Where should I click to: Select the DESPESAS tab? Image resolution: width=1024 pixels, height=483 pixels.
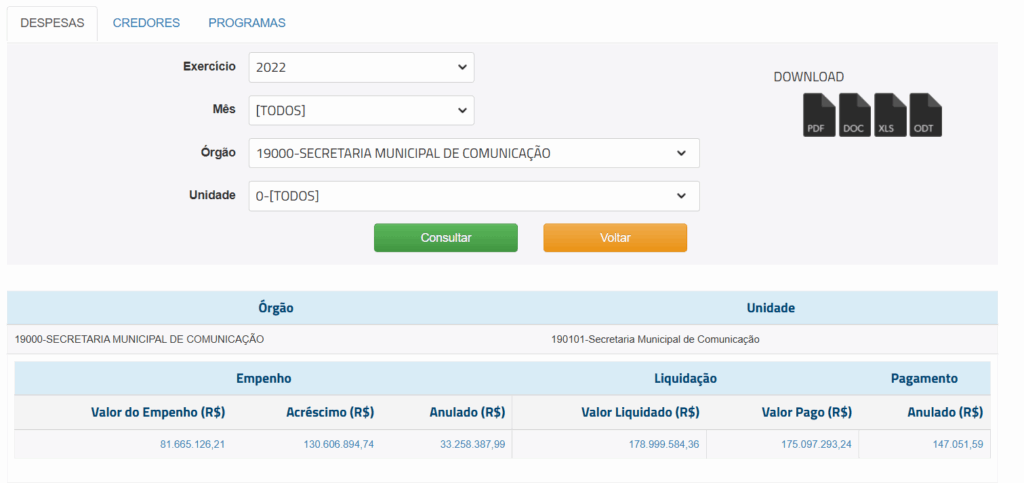point(52,22)
